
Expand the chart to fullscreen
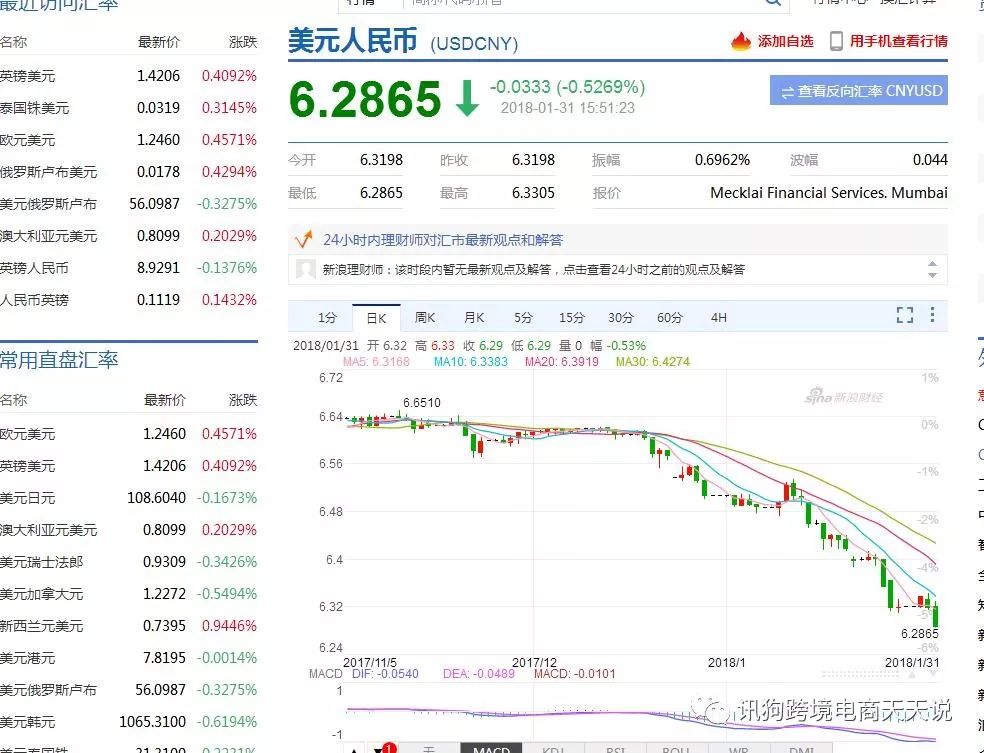tap(904, 316)
